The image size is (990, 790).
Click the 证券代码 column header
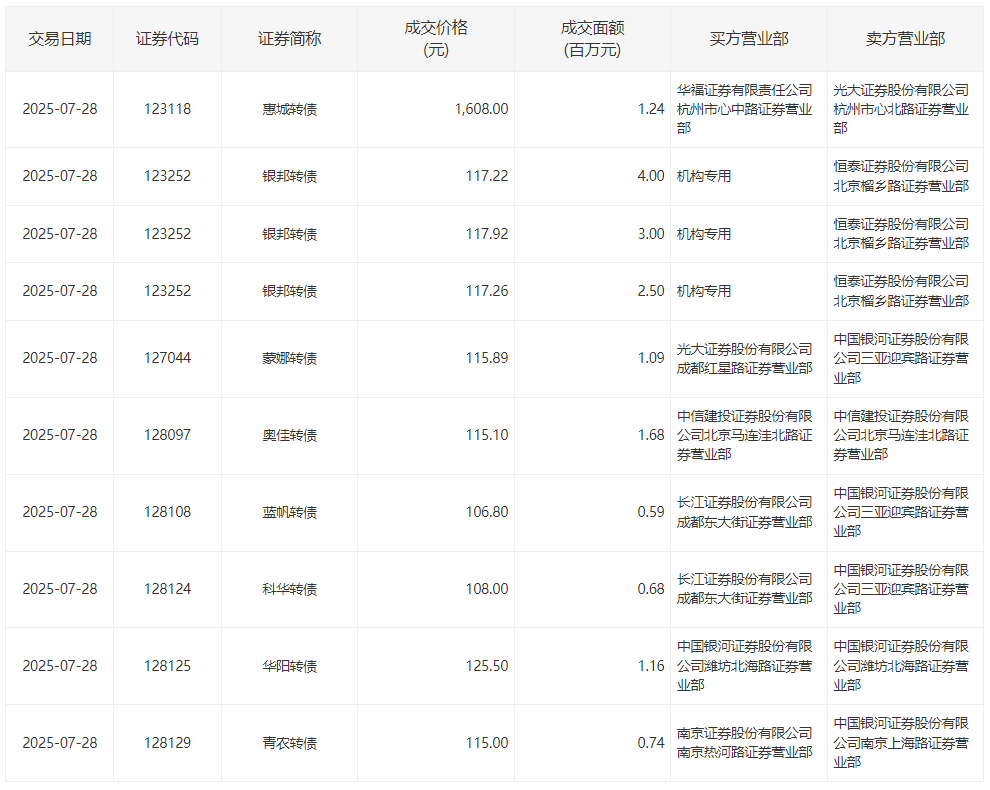pyautogui.click(x=167, y=39)
